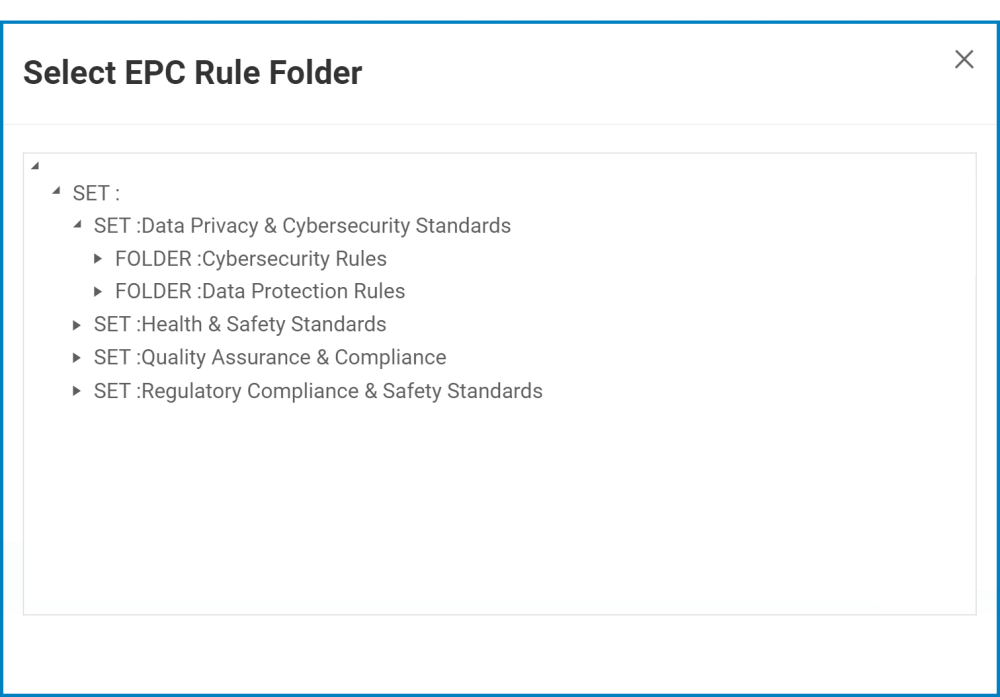Select FOLDER :Cybersecurity Rules item
Screen dimensions: 1000x697
pyautogui.click(x=251, y=259)
